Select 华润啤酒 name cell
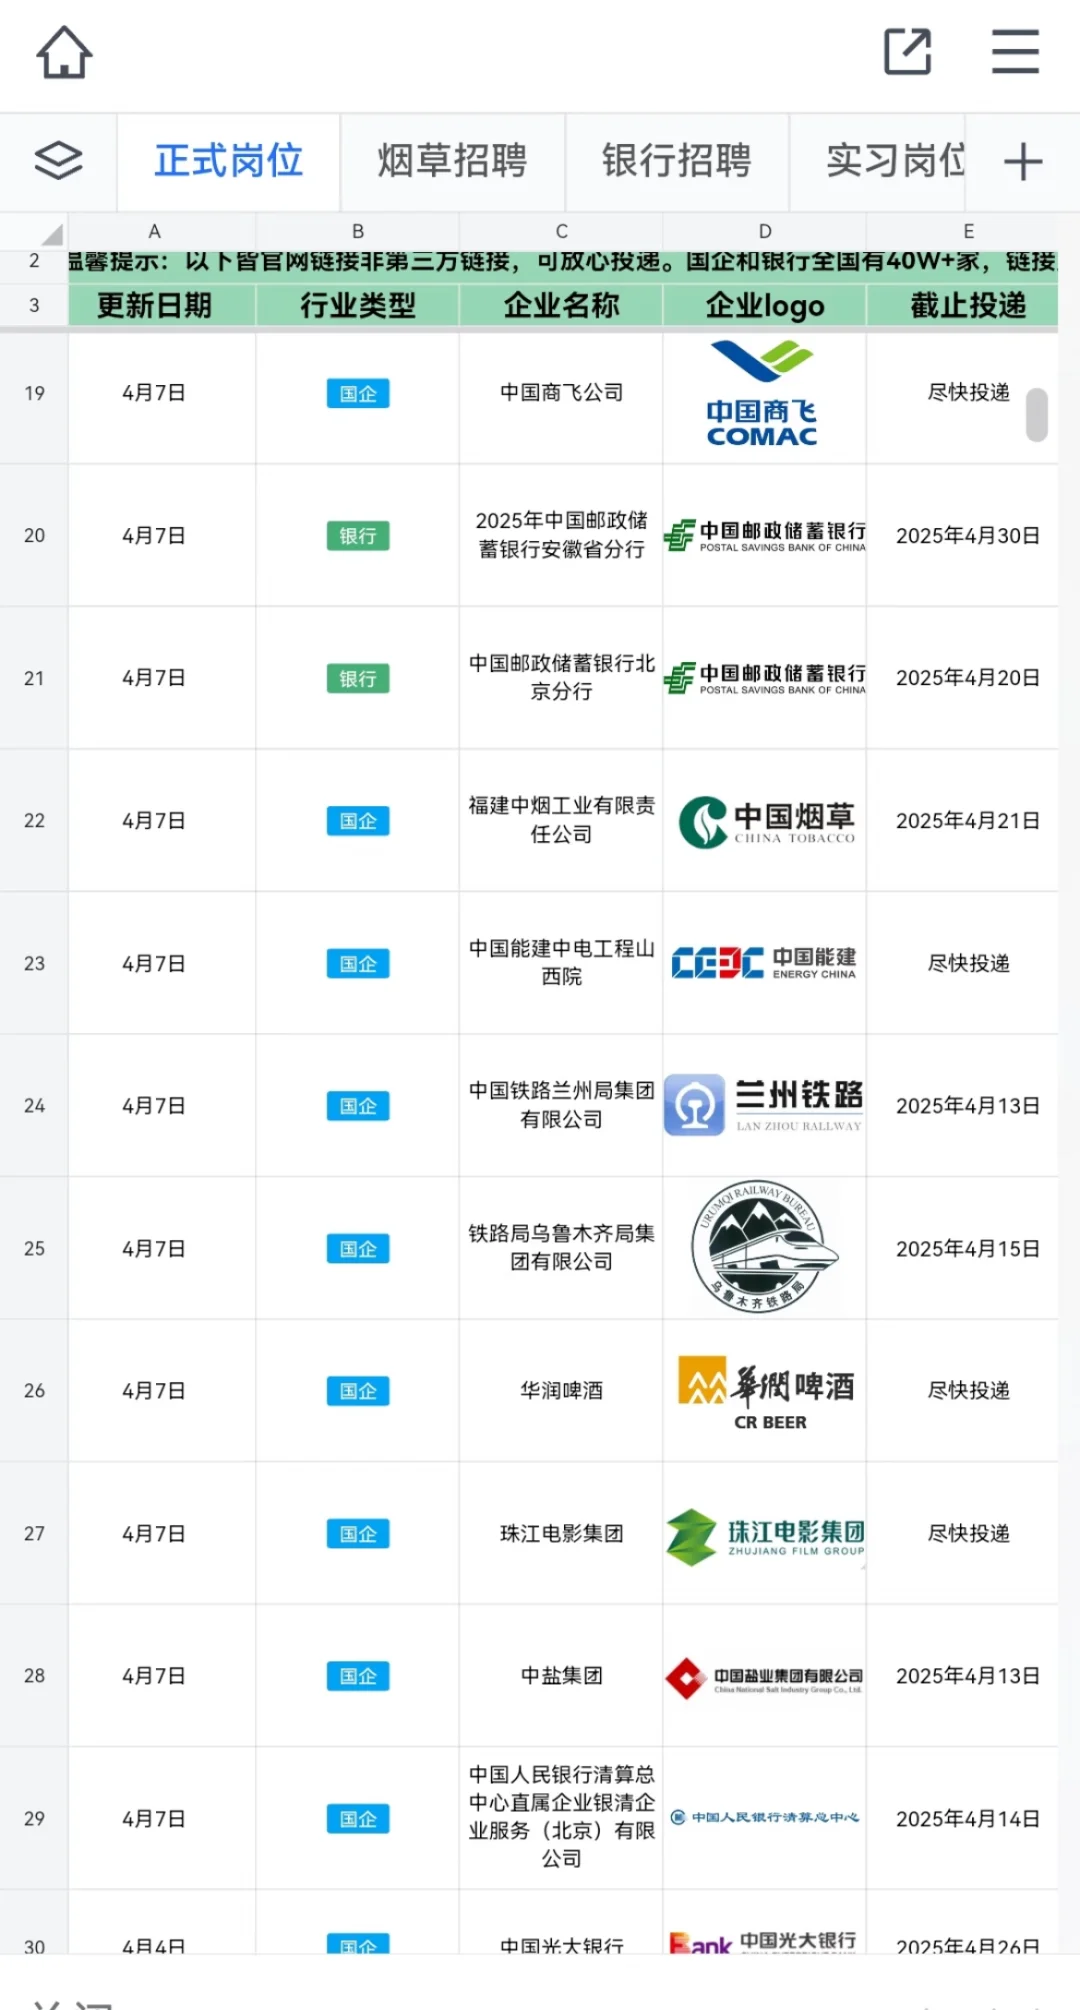 [562, 1390]
